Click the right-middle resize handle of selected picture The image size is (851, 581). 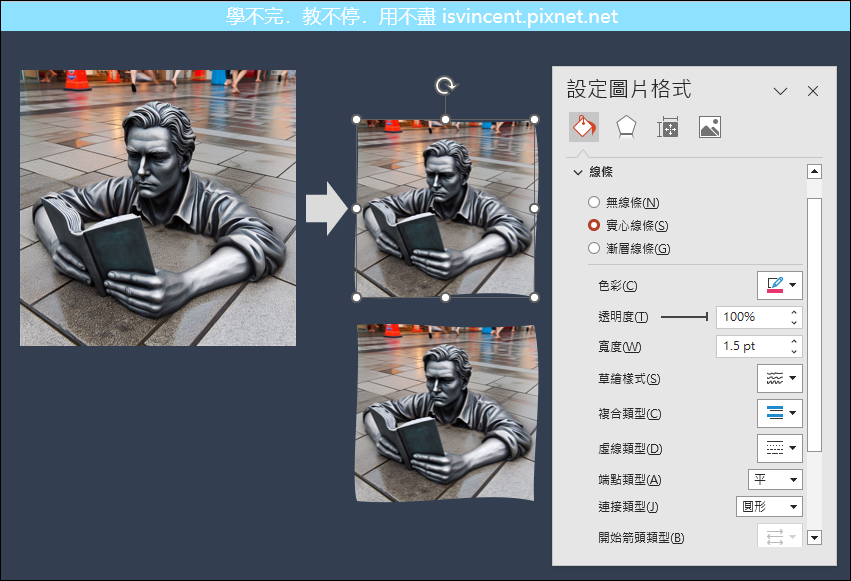(x=535, y=208)
